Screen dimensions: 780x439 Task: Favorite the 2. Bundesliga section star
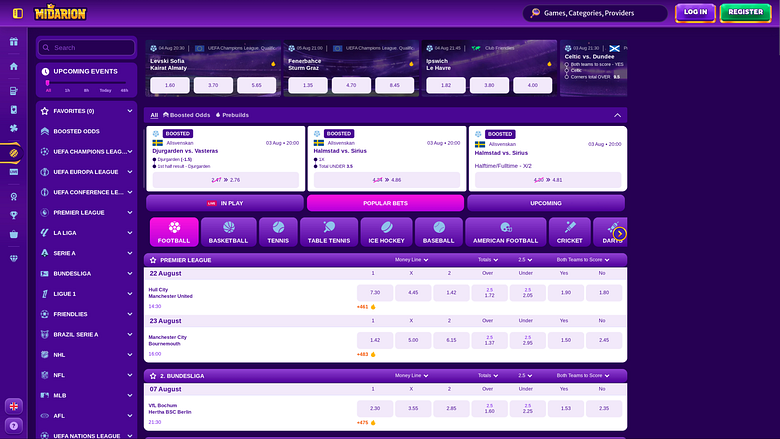coord(153,376)
